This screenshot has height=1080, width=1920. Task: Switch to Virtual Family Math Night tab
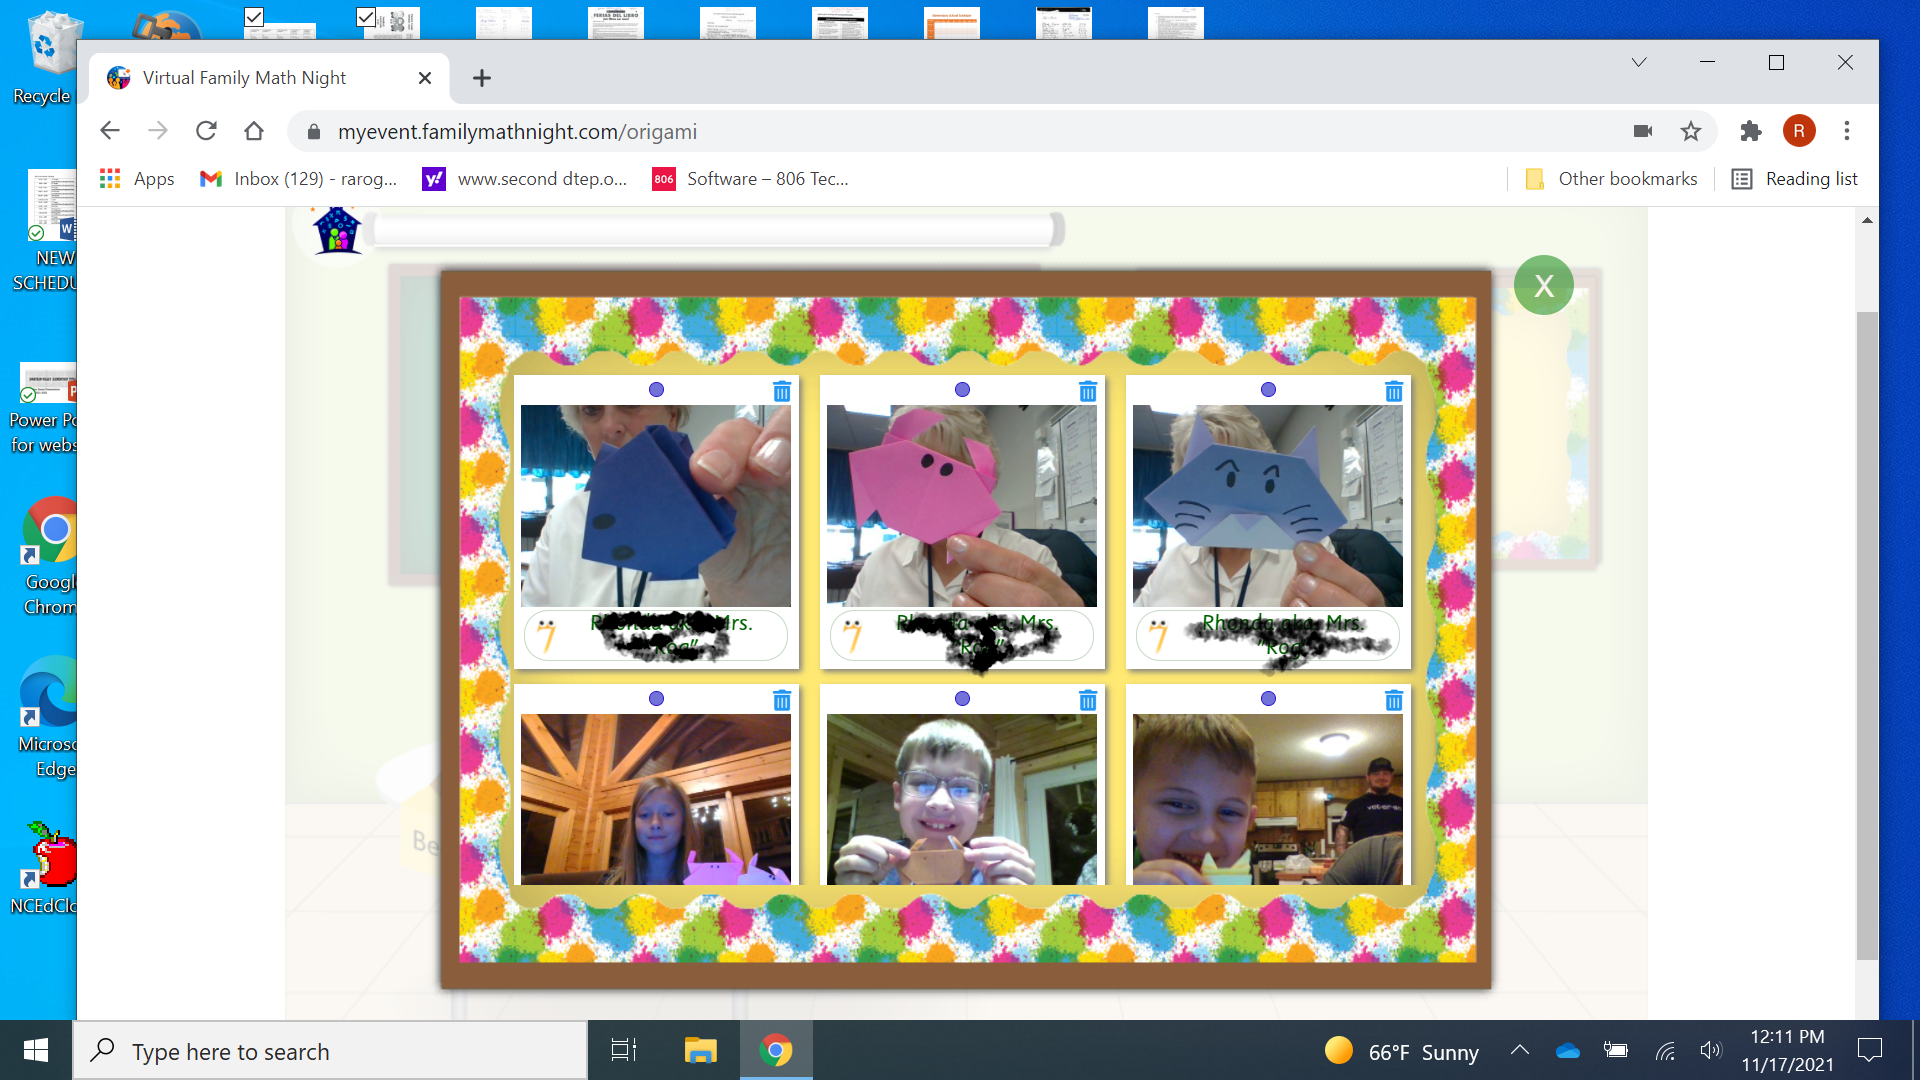tap(245, 78)
